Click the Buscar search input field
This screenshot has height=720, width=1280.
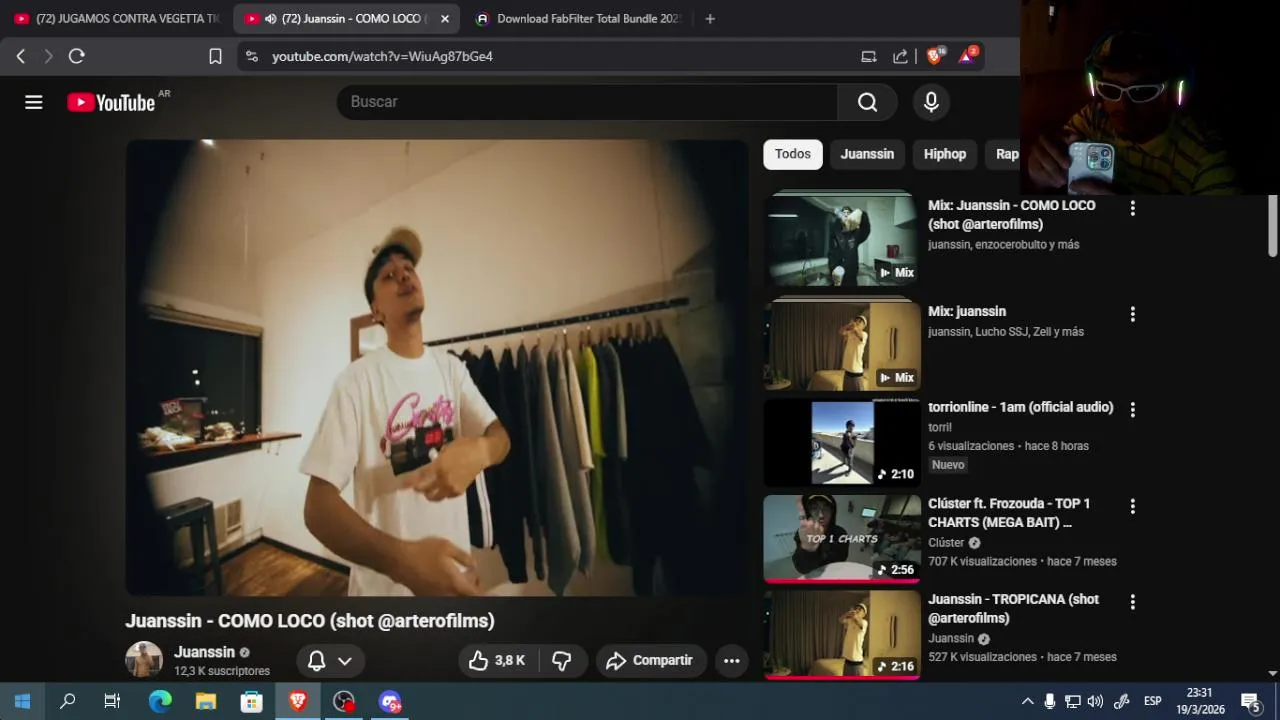click(x=587, y=102)
